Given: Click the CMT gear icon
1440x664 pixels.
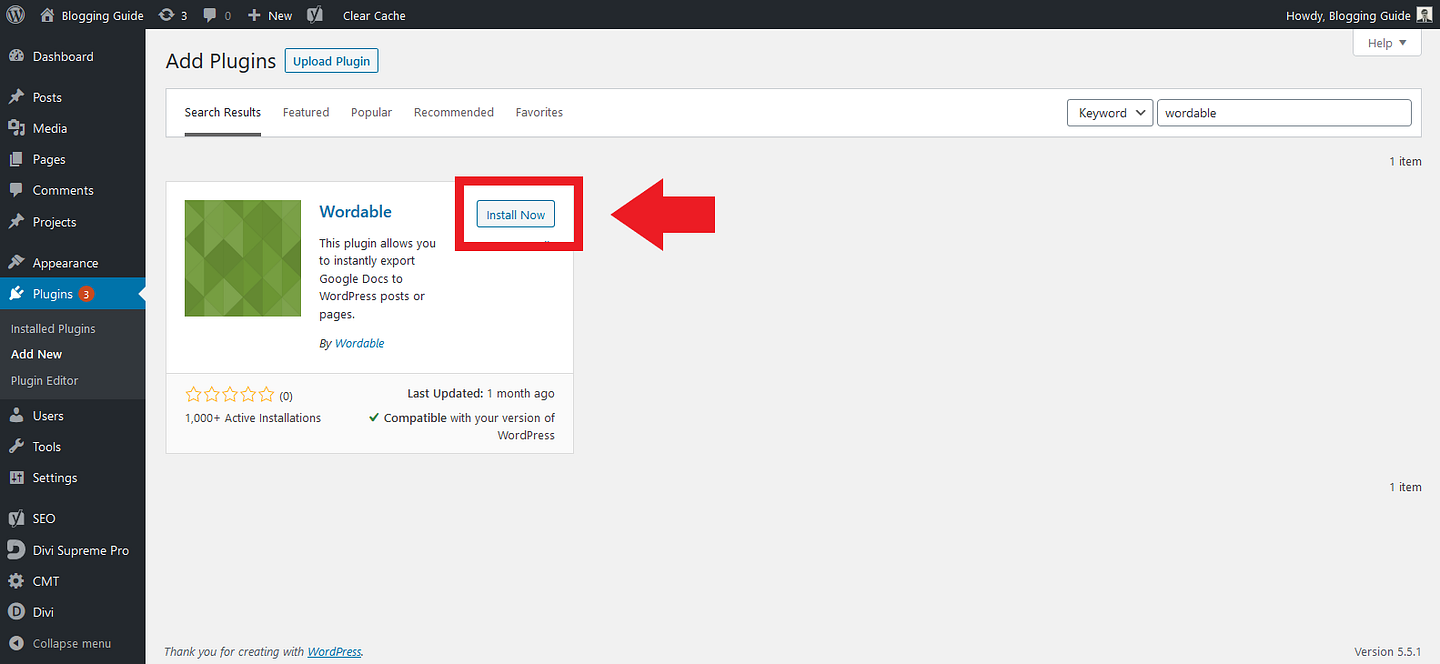Looking at the screenshot, I should tap(16, 581).
